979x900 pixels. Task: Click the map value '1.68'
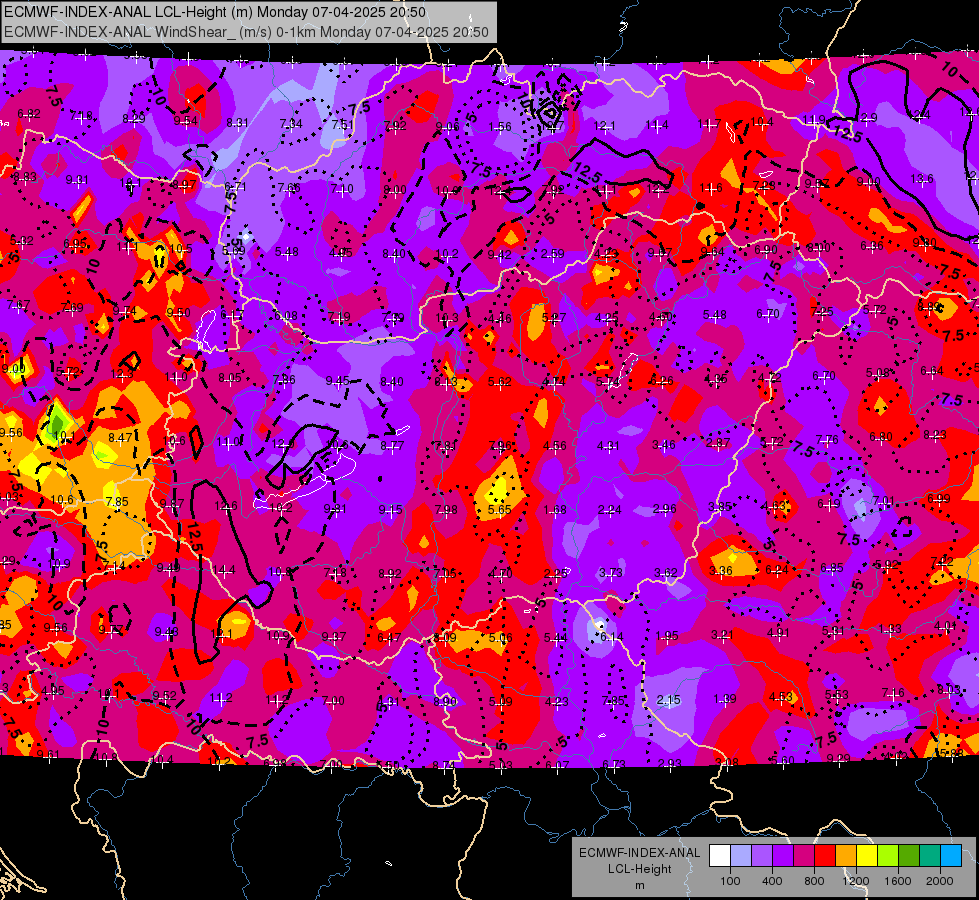(x=554, y=510)
